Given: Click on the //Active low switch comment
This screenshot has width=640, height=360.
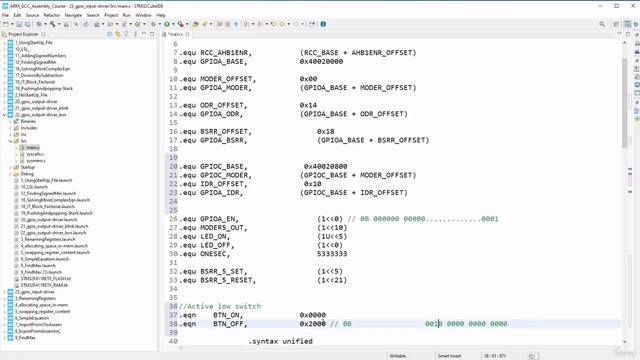Looking at the screenshot, I should (220, 306).
